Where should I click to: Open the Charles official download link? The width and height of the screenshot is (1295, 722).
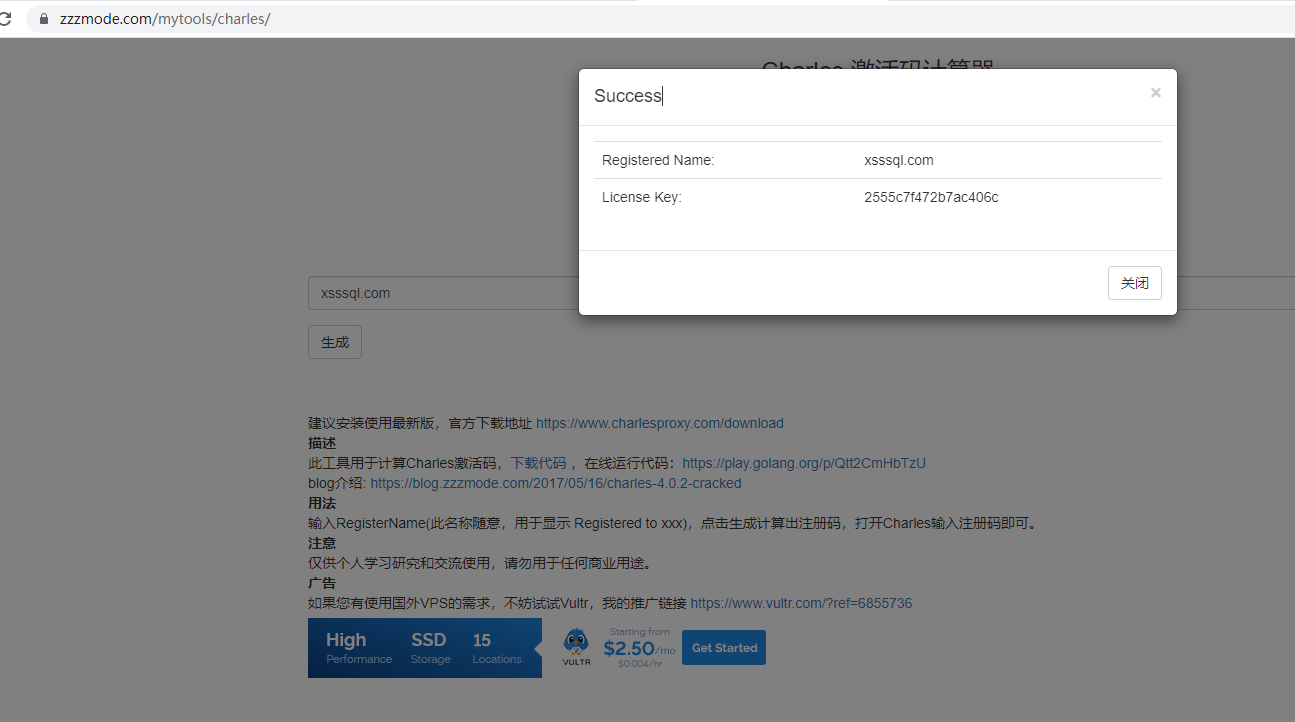pyautogui.click(x=659, y=422)
